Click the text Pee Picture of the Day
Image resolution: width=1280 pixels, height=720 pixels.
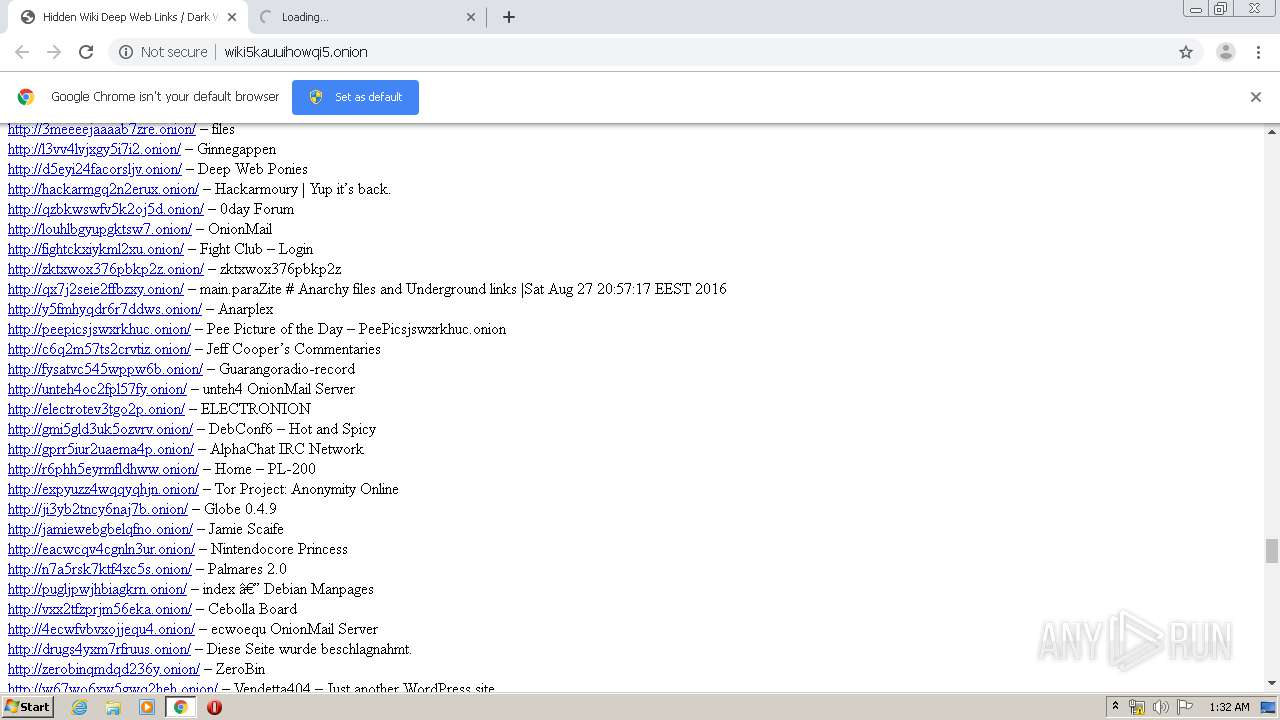point(275,329)
